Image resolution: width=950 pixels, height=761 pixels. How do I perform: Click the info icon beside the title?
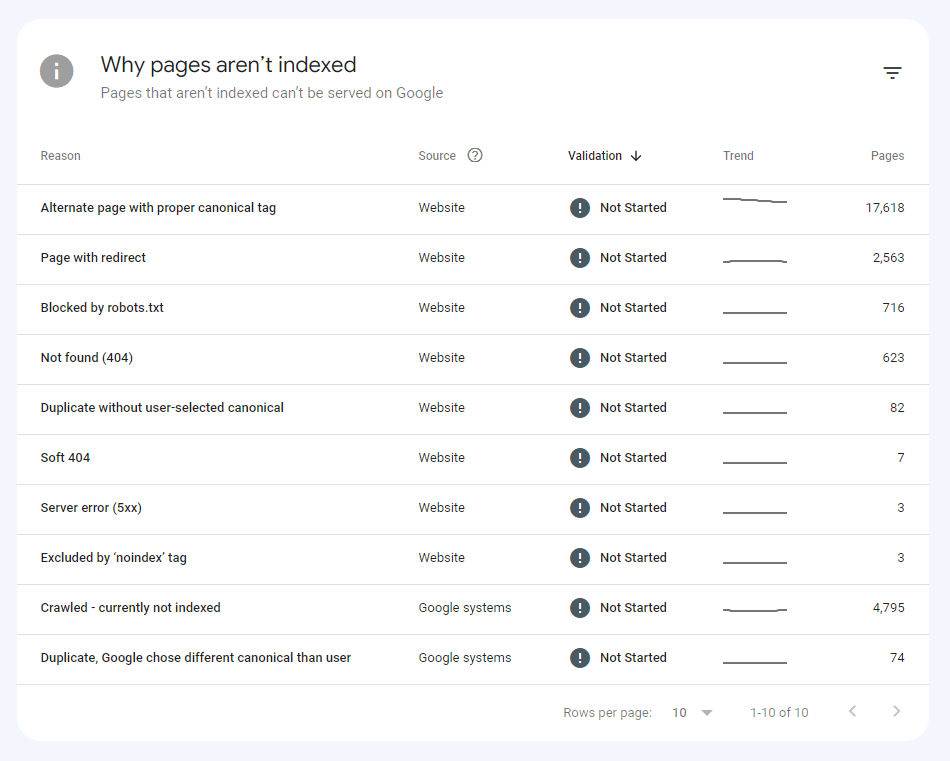[57, 71]
